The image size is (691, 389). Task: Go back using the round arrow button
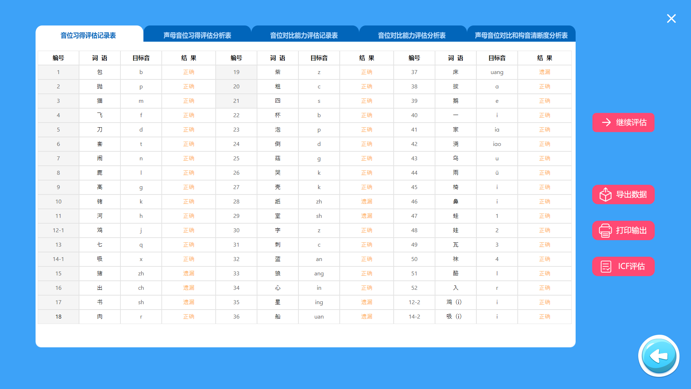coord(658,356)
